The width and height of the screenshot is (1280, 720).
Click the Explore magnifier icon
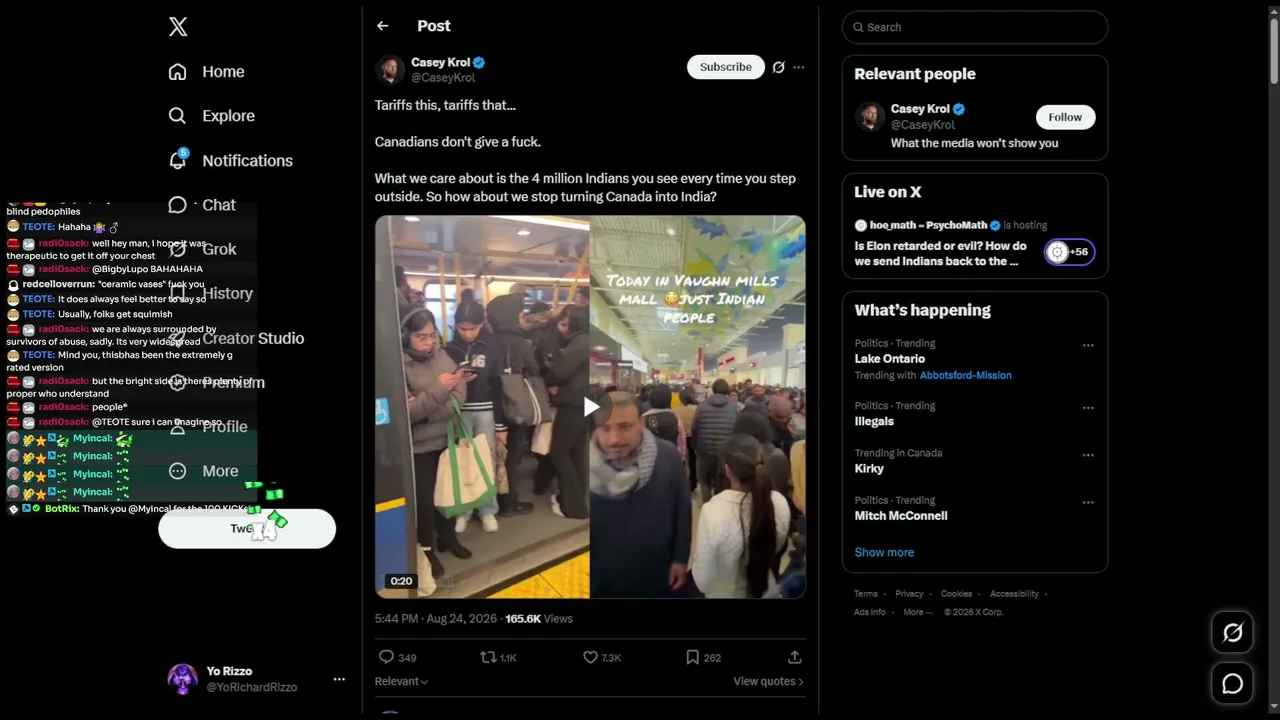tap(178, 116)
